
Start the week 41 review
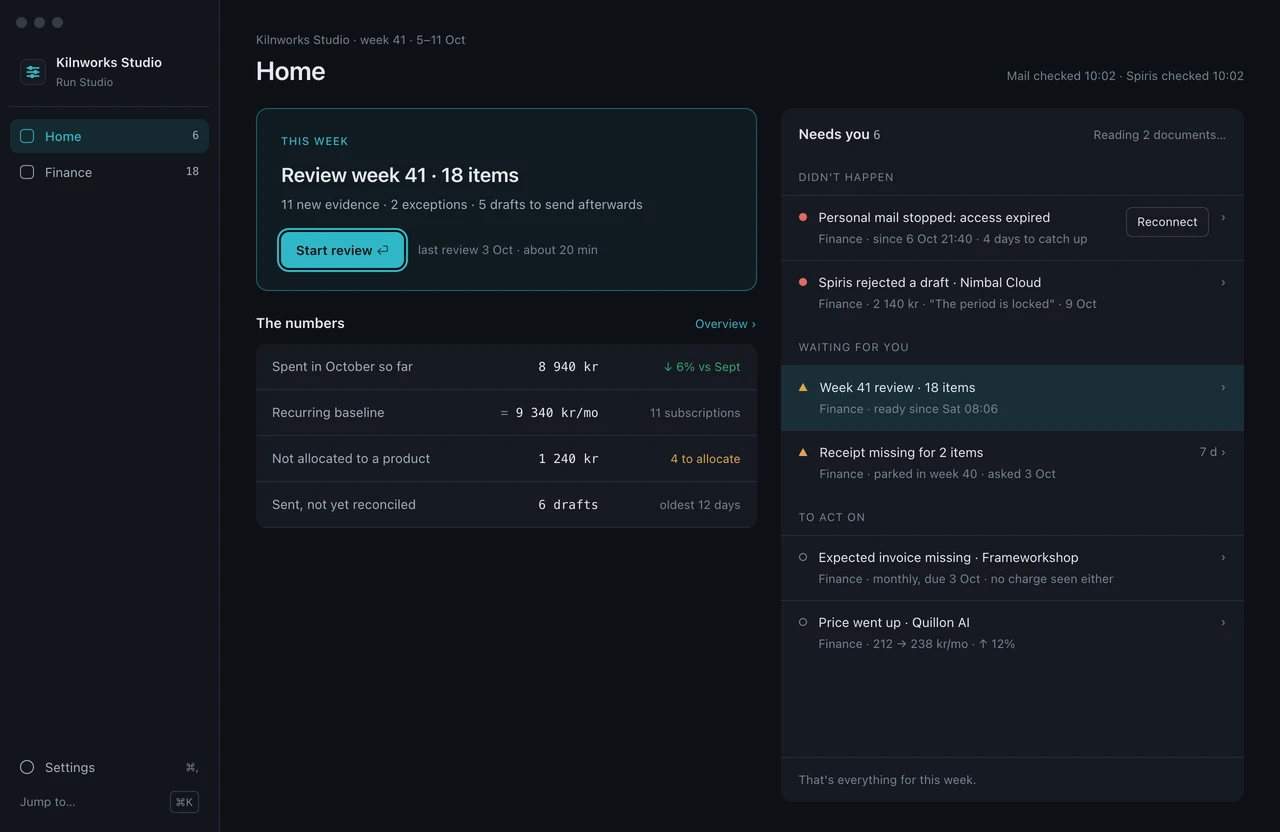coord(342,250)
